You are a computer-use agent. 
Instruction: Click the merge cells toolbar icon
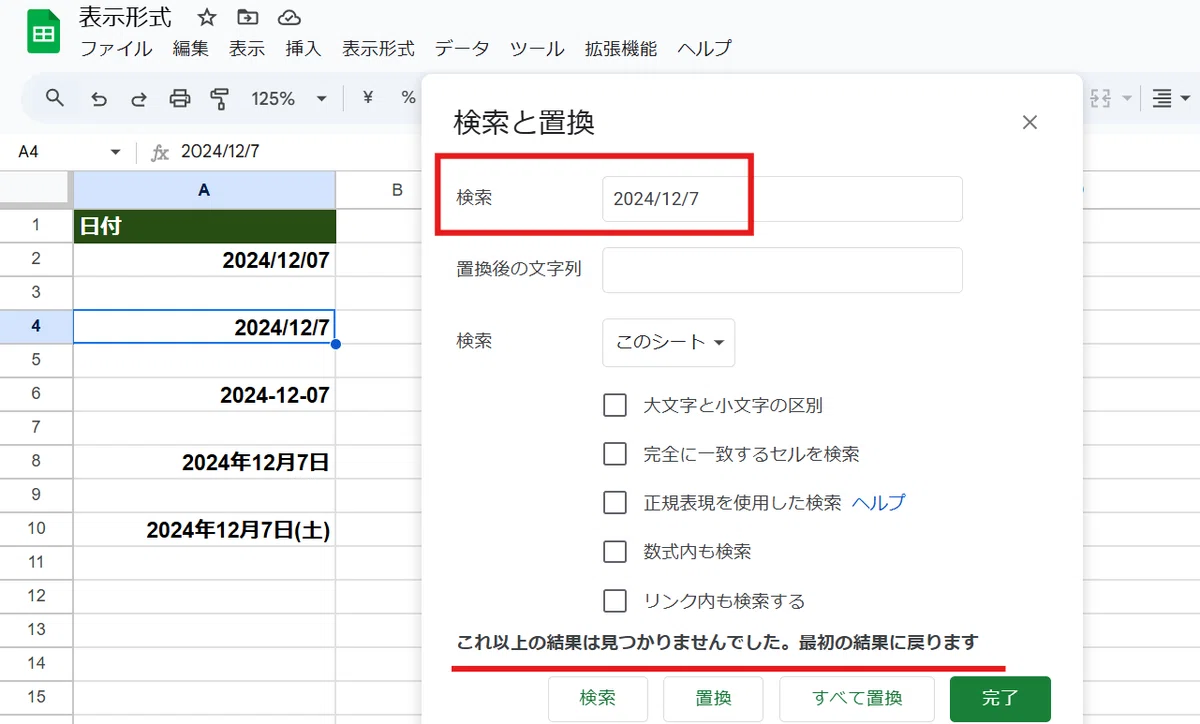click(1101, 98)
